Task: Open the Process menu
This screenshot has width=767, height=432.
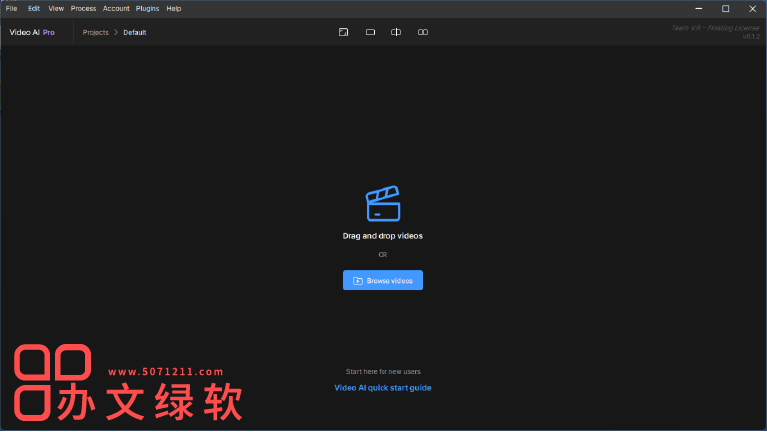Action: click(x=83, y=8)
